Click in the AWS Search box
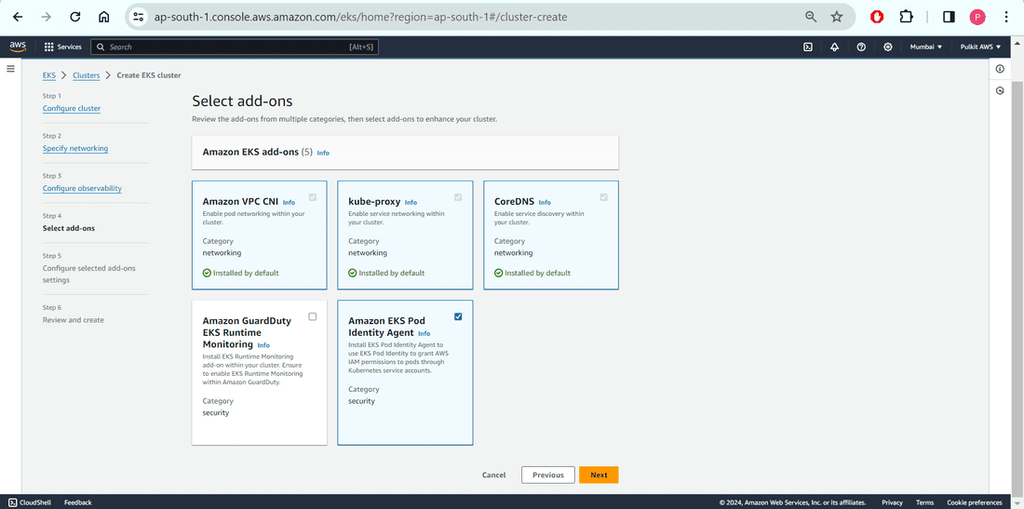The width and height of the screenshot is (1024, 509). 234,47
